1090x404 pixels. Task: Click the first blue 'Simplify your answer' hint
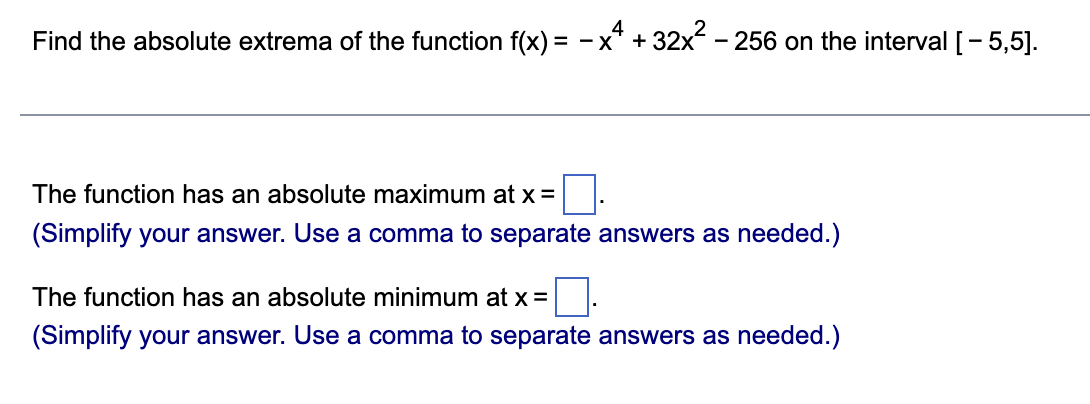coord(436,236)
